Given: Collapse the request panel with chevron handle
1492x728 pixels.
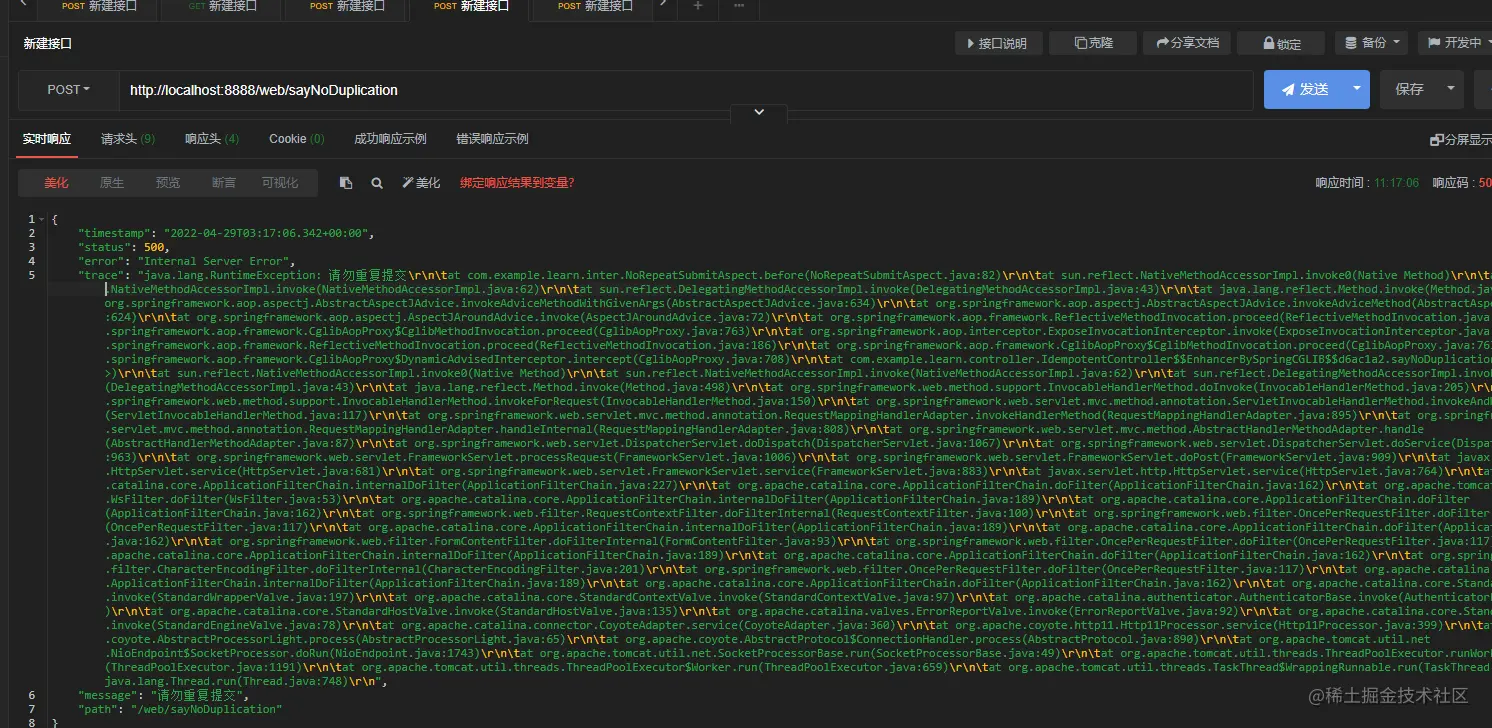Looking at the screenshot, I should click(759, 112).
